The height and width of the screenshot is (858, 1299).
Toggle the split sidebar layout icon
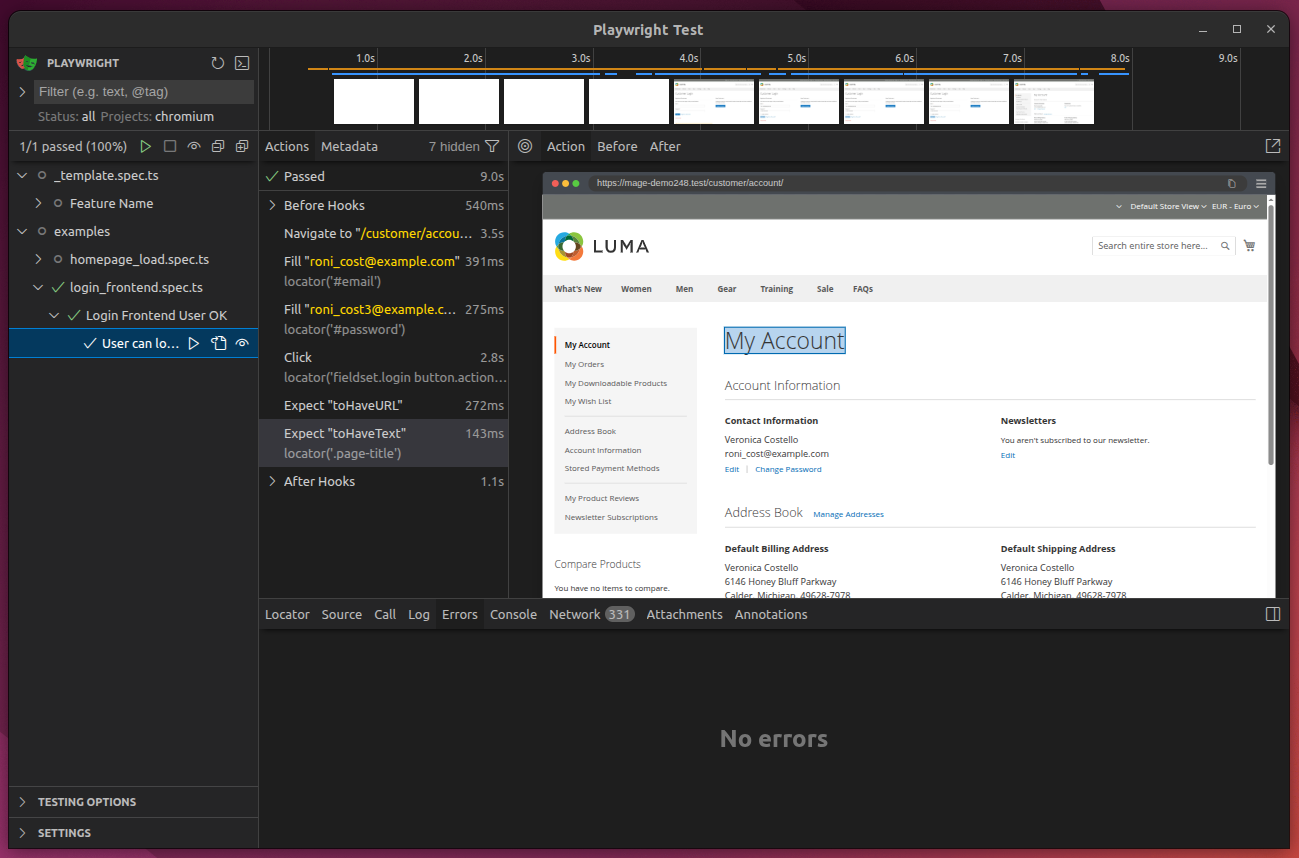click(1272, 614)
